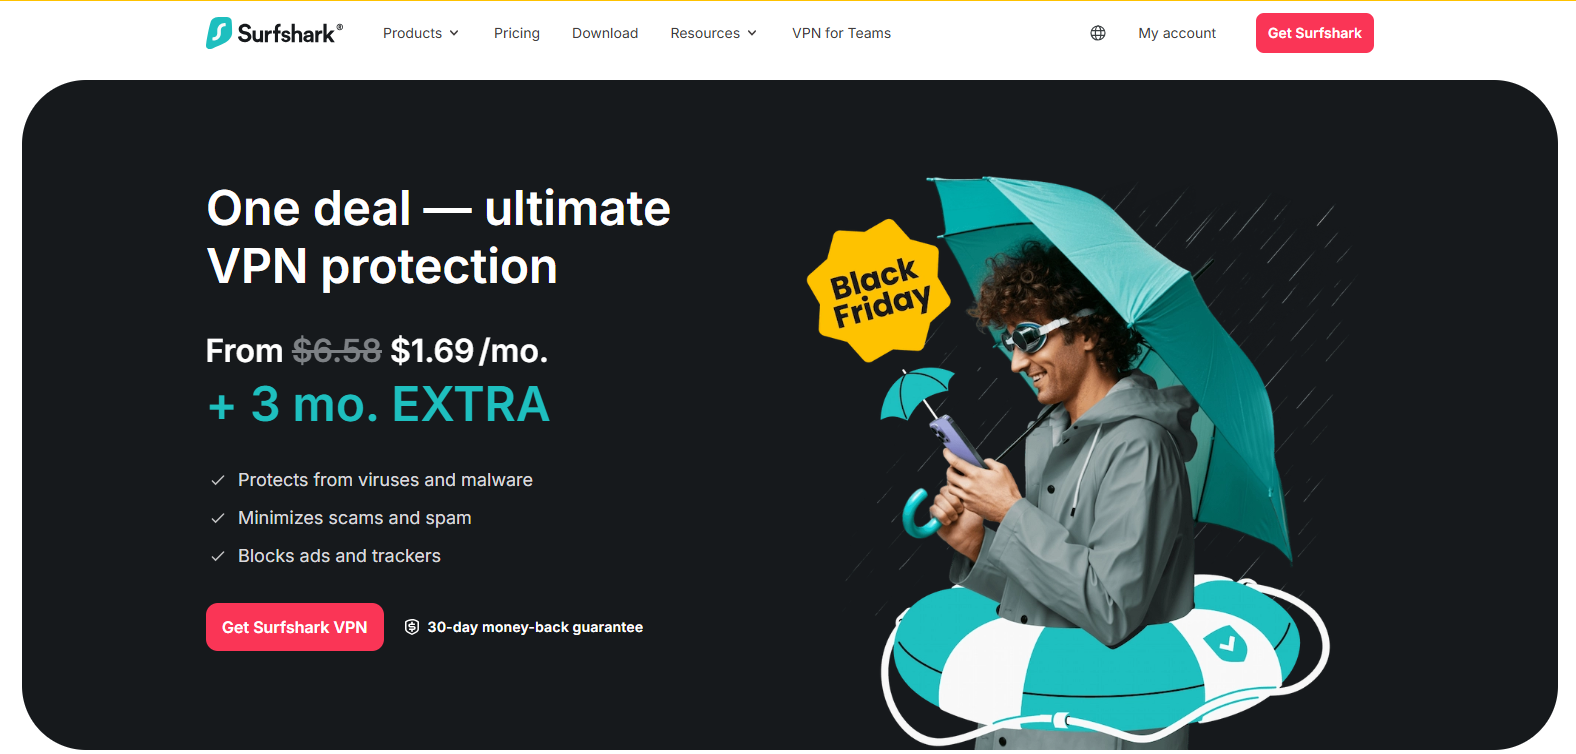The image size is (1576, 754).
Task: Click the Surfshark shark logo icon
Action: pos(219,33)
